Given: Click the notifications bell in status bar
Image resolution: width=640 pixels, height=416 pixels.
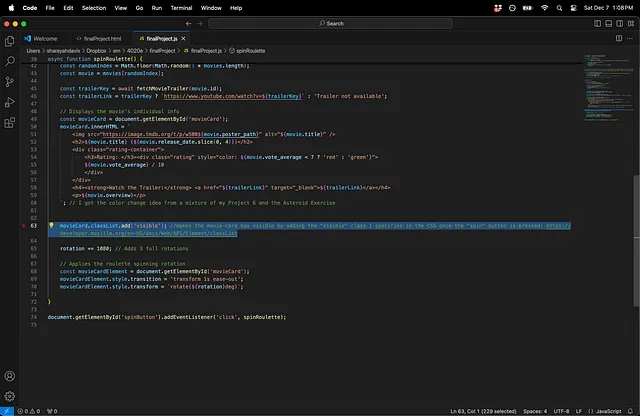Looking at the screenshot, I should pos(630,411).
